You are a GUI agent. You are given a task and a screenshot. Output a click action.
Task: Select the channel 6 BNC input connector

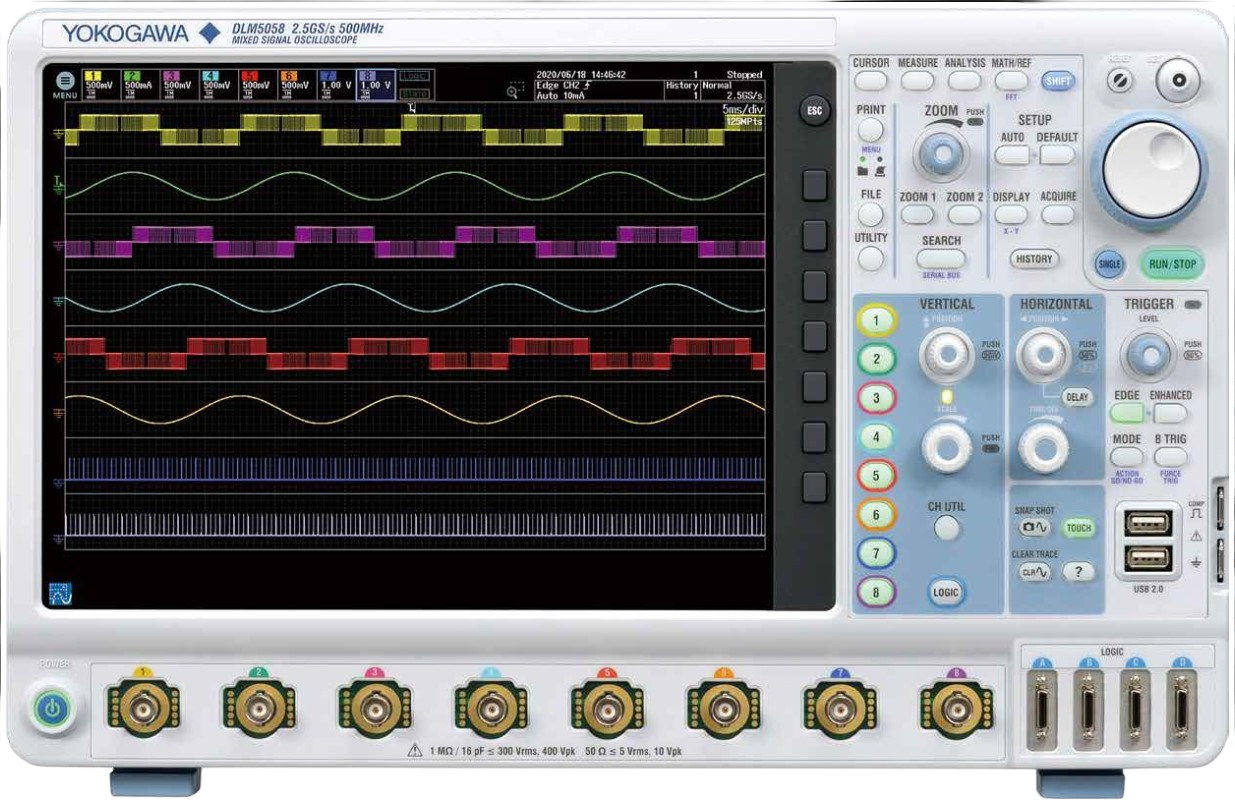point(723,710)
